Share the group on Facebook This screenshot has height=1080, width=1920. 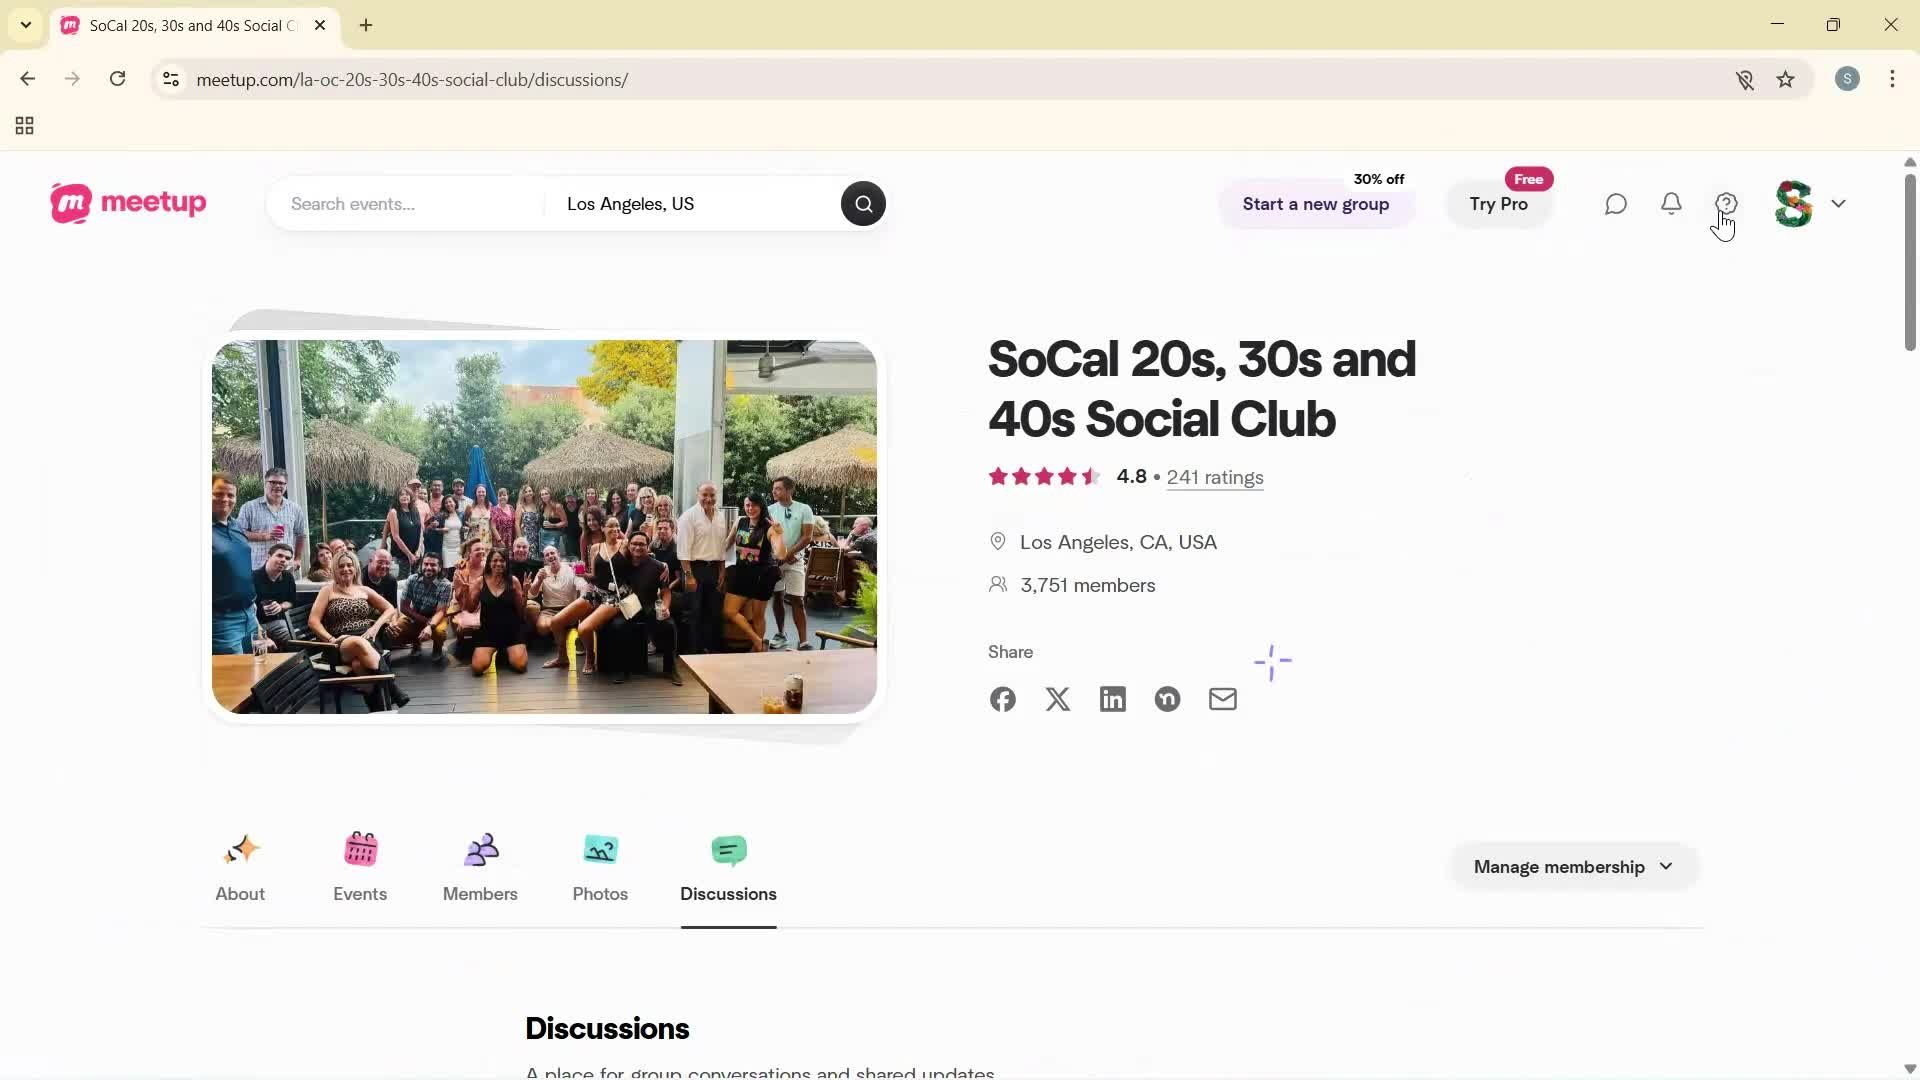coord(1002,698)
